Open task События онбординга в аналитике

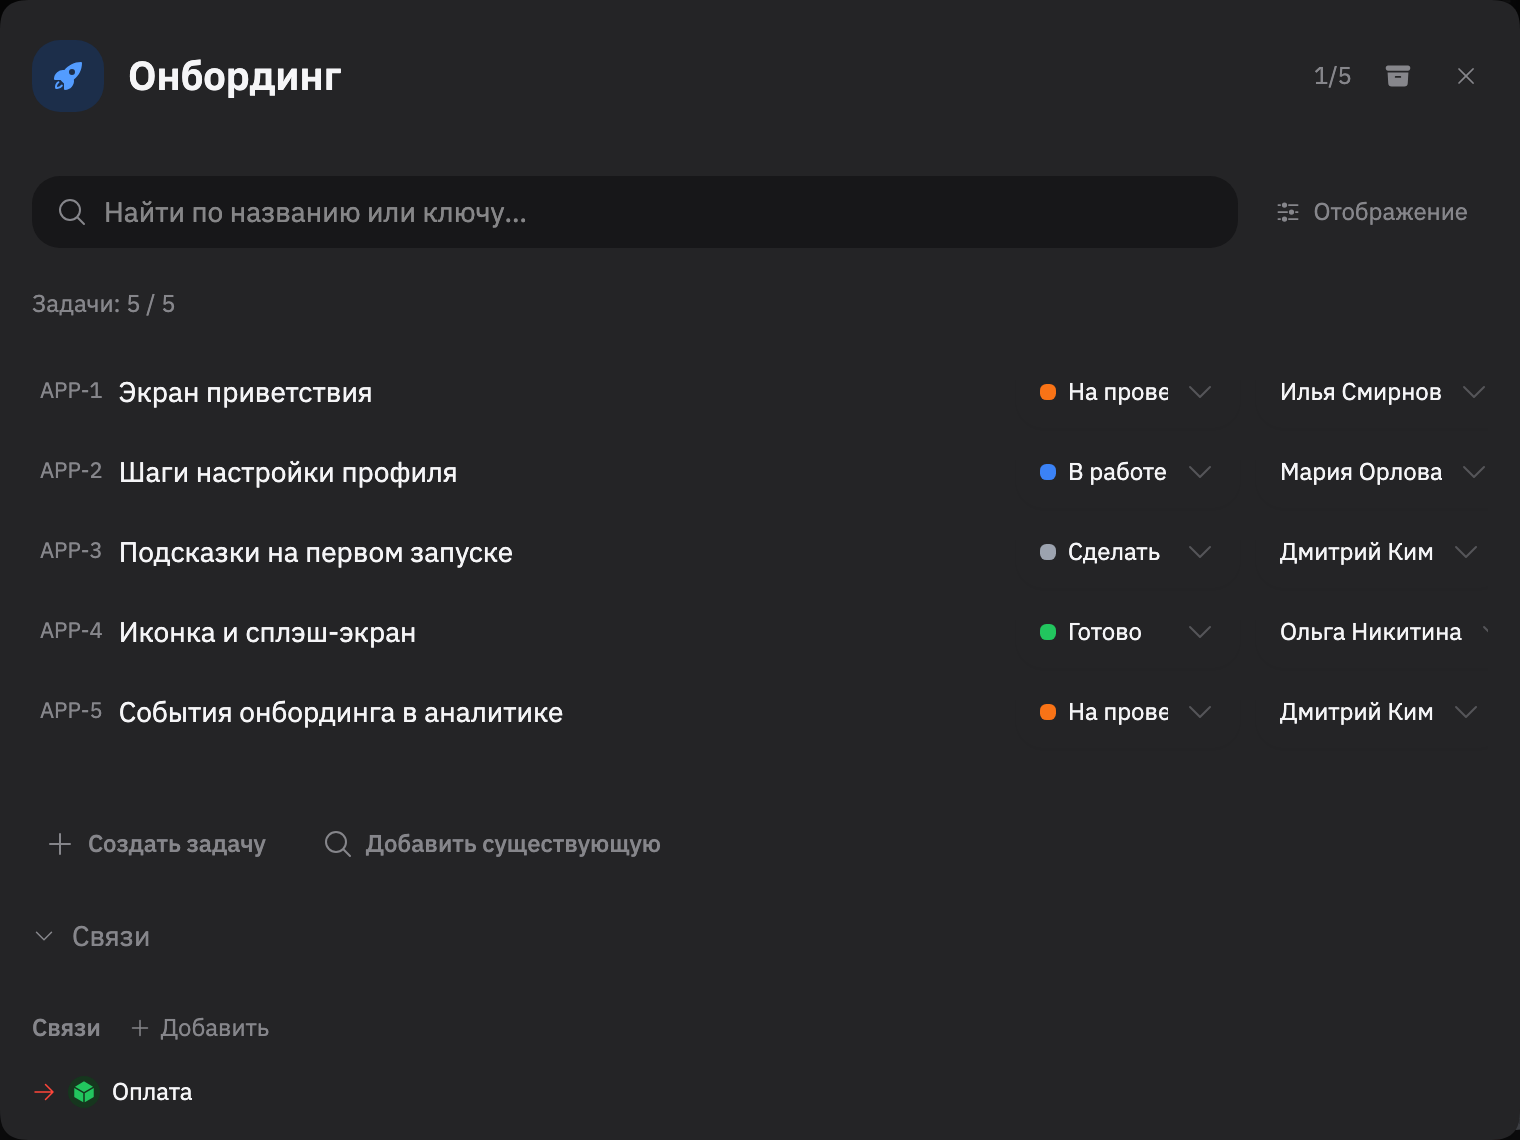pos(340,713)
